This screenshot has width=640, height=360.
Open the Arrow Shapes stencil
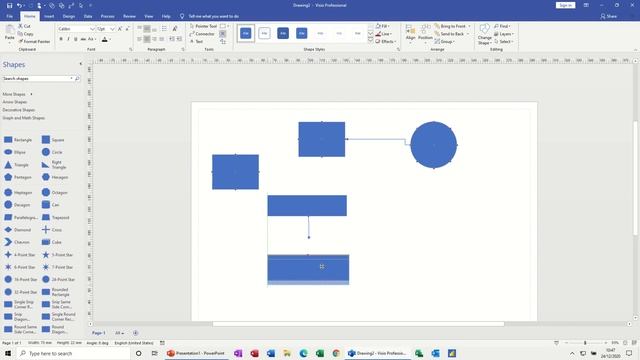[x=15, y=102]
